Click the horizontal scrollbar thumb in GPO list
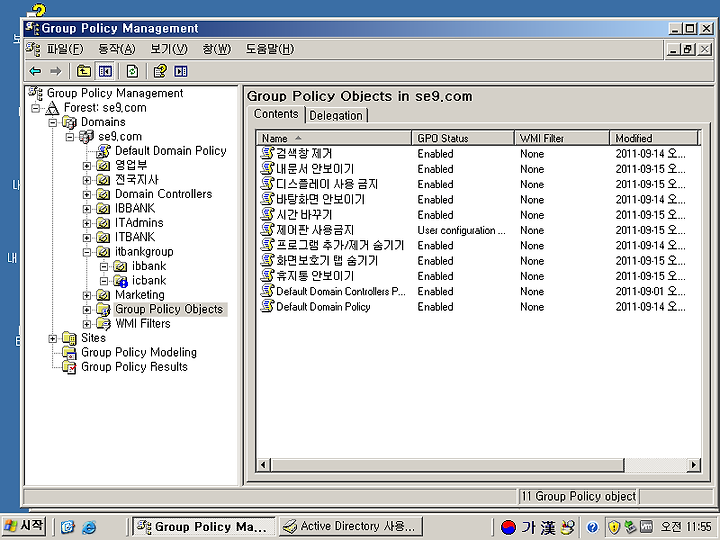Image resolution: width=720 pixels, height=540 pixels. 447,465
